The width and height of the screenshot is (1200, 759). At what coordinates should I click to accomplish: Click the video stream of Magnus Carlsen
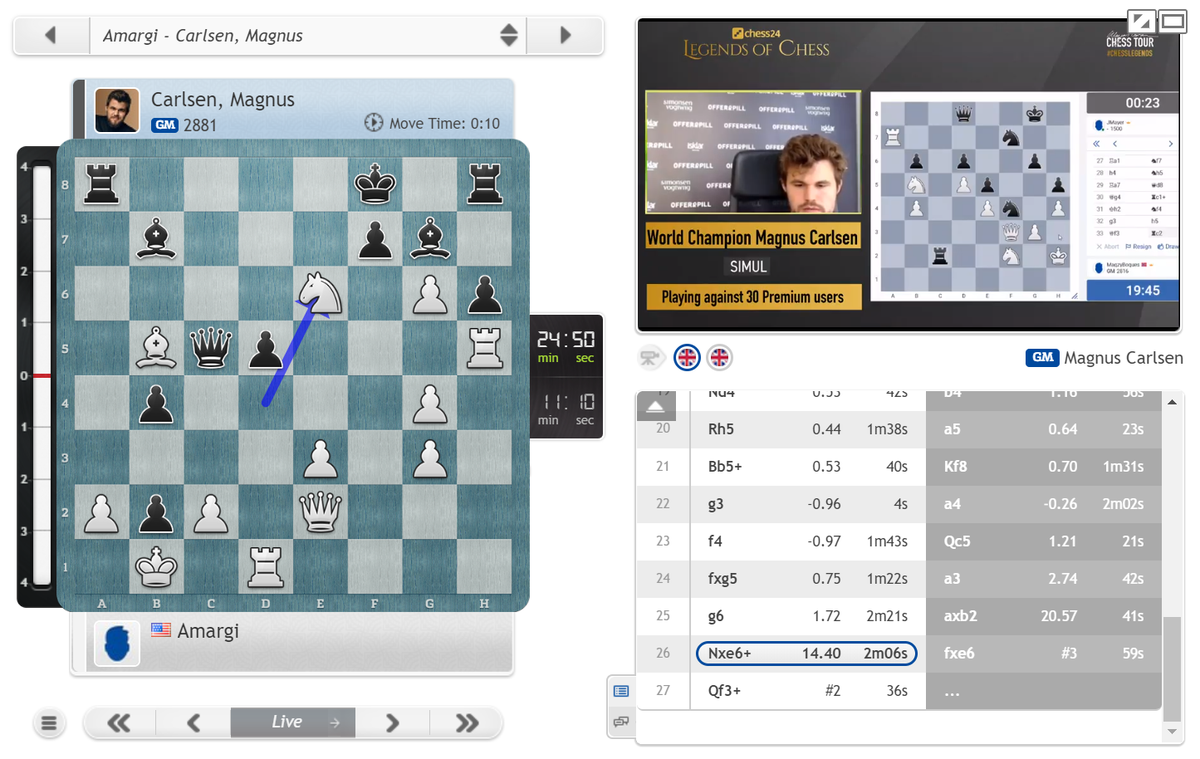(x=908, y=175)
